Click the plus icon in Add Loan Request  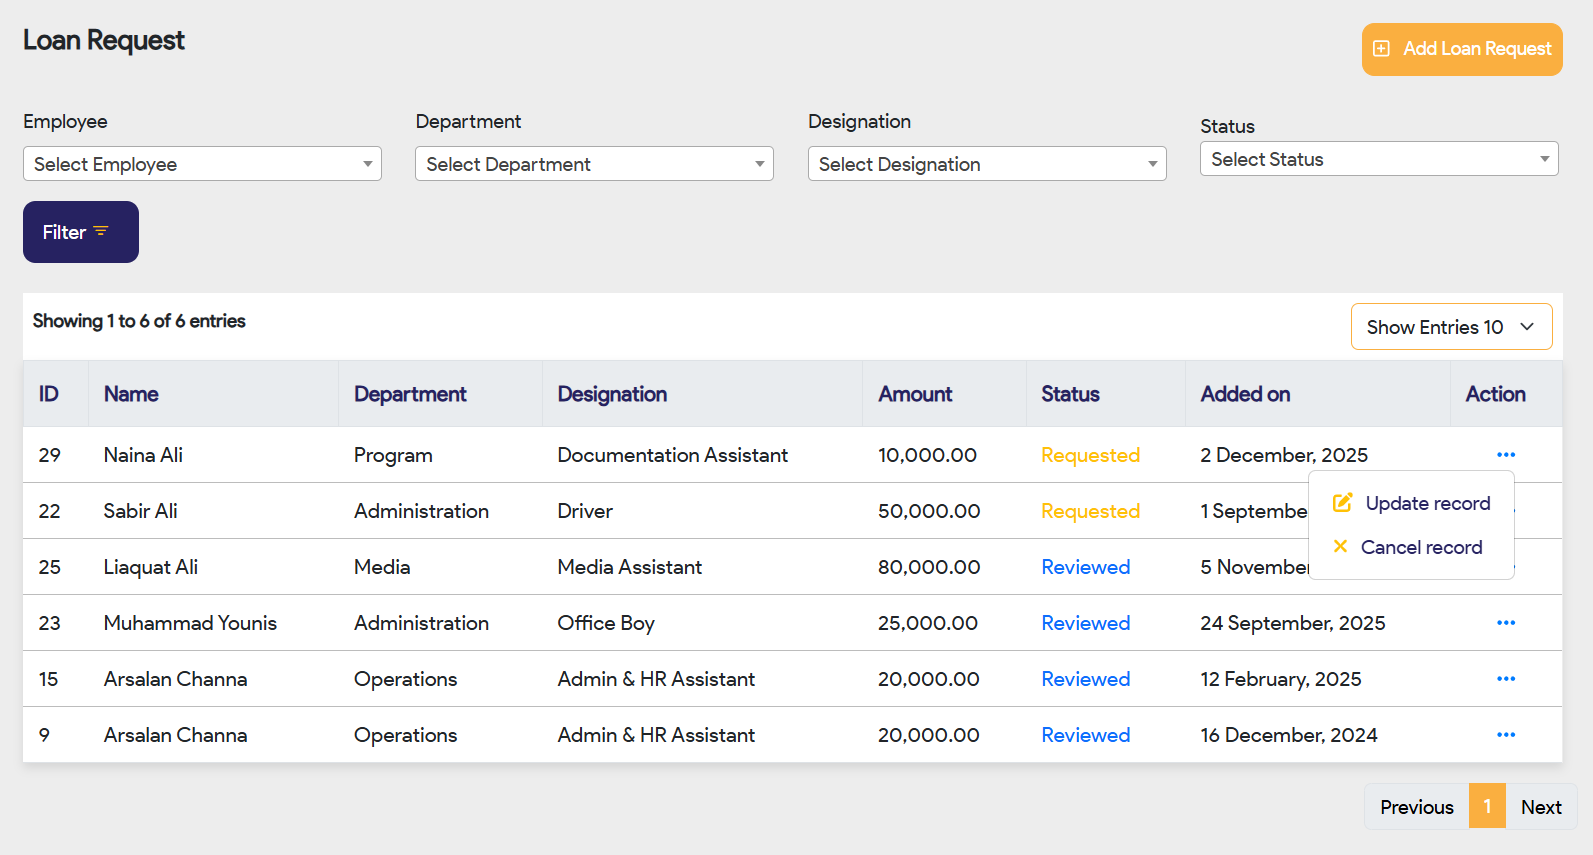coord(1381,49)
